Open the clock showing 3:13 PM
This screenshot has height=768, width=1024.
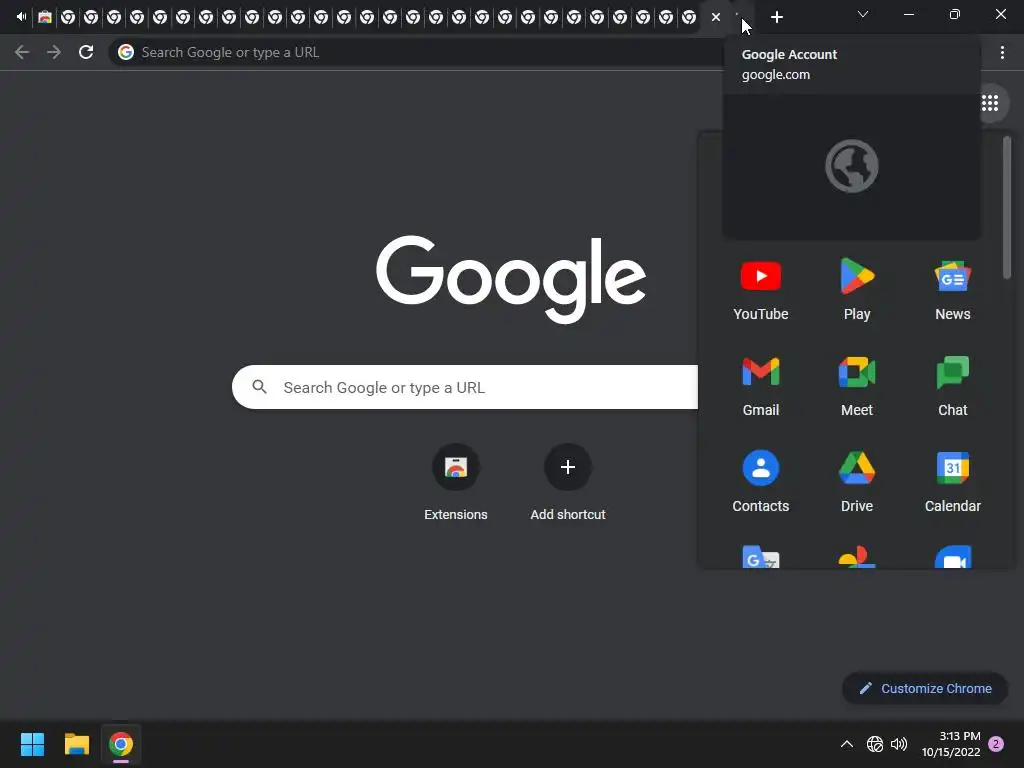click(951, 744)
